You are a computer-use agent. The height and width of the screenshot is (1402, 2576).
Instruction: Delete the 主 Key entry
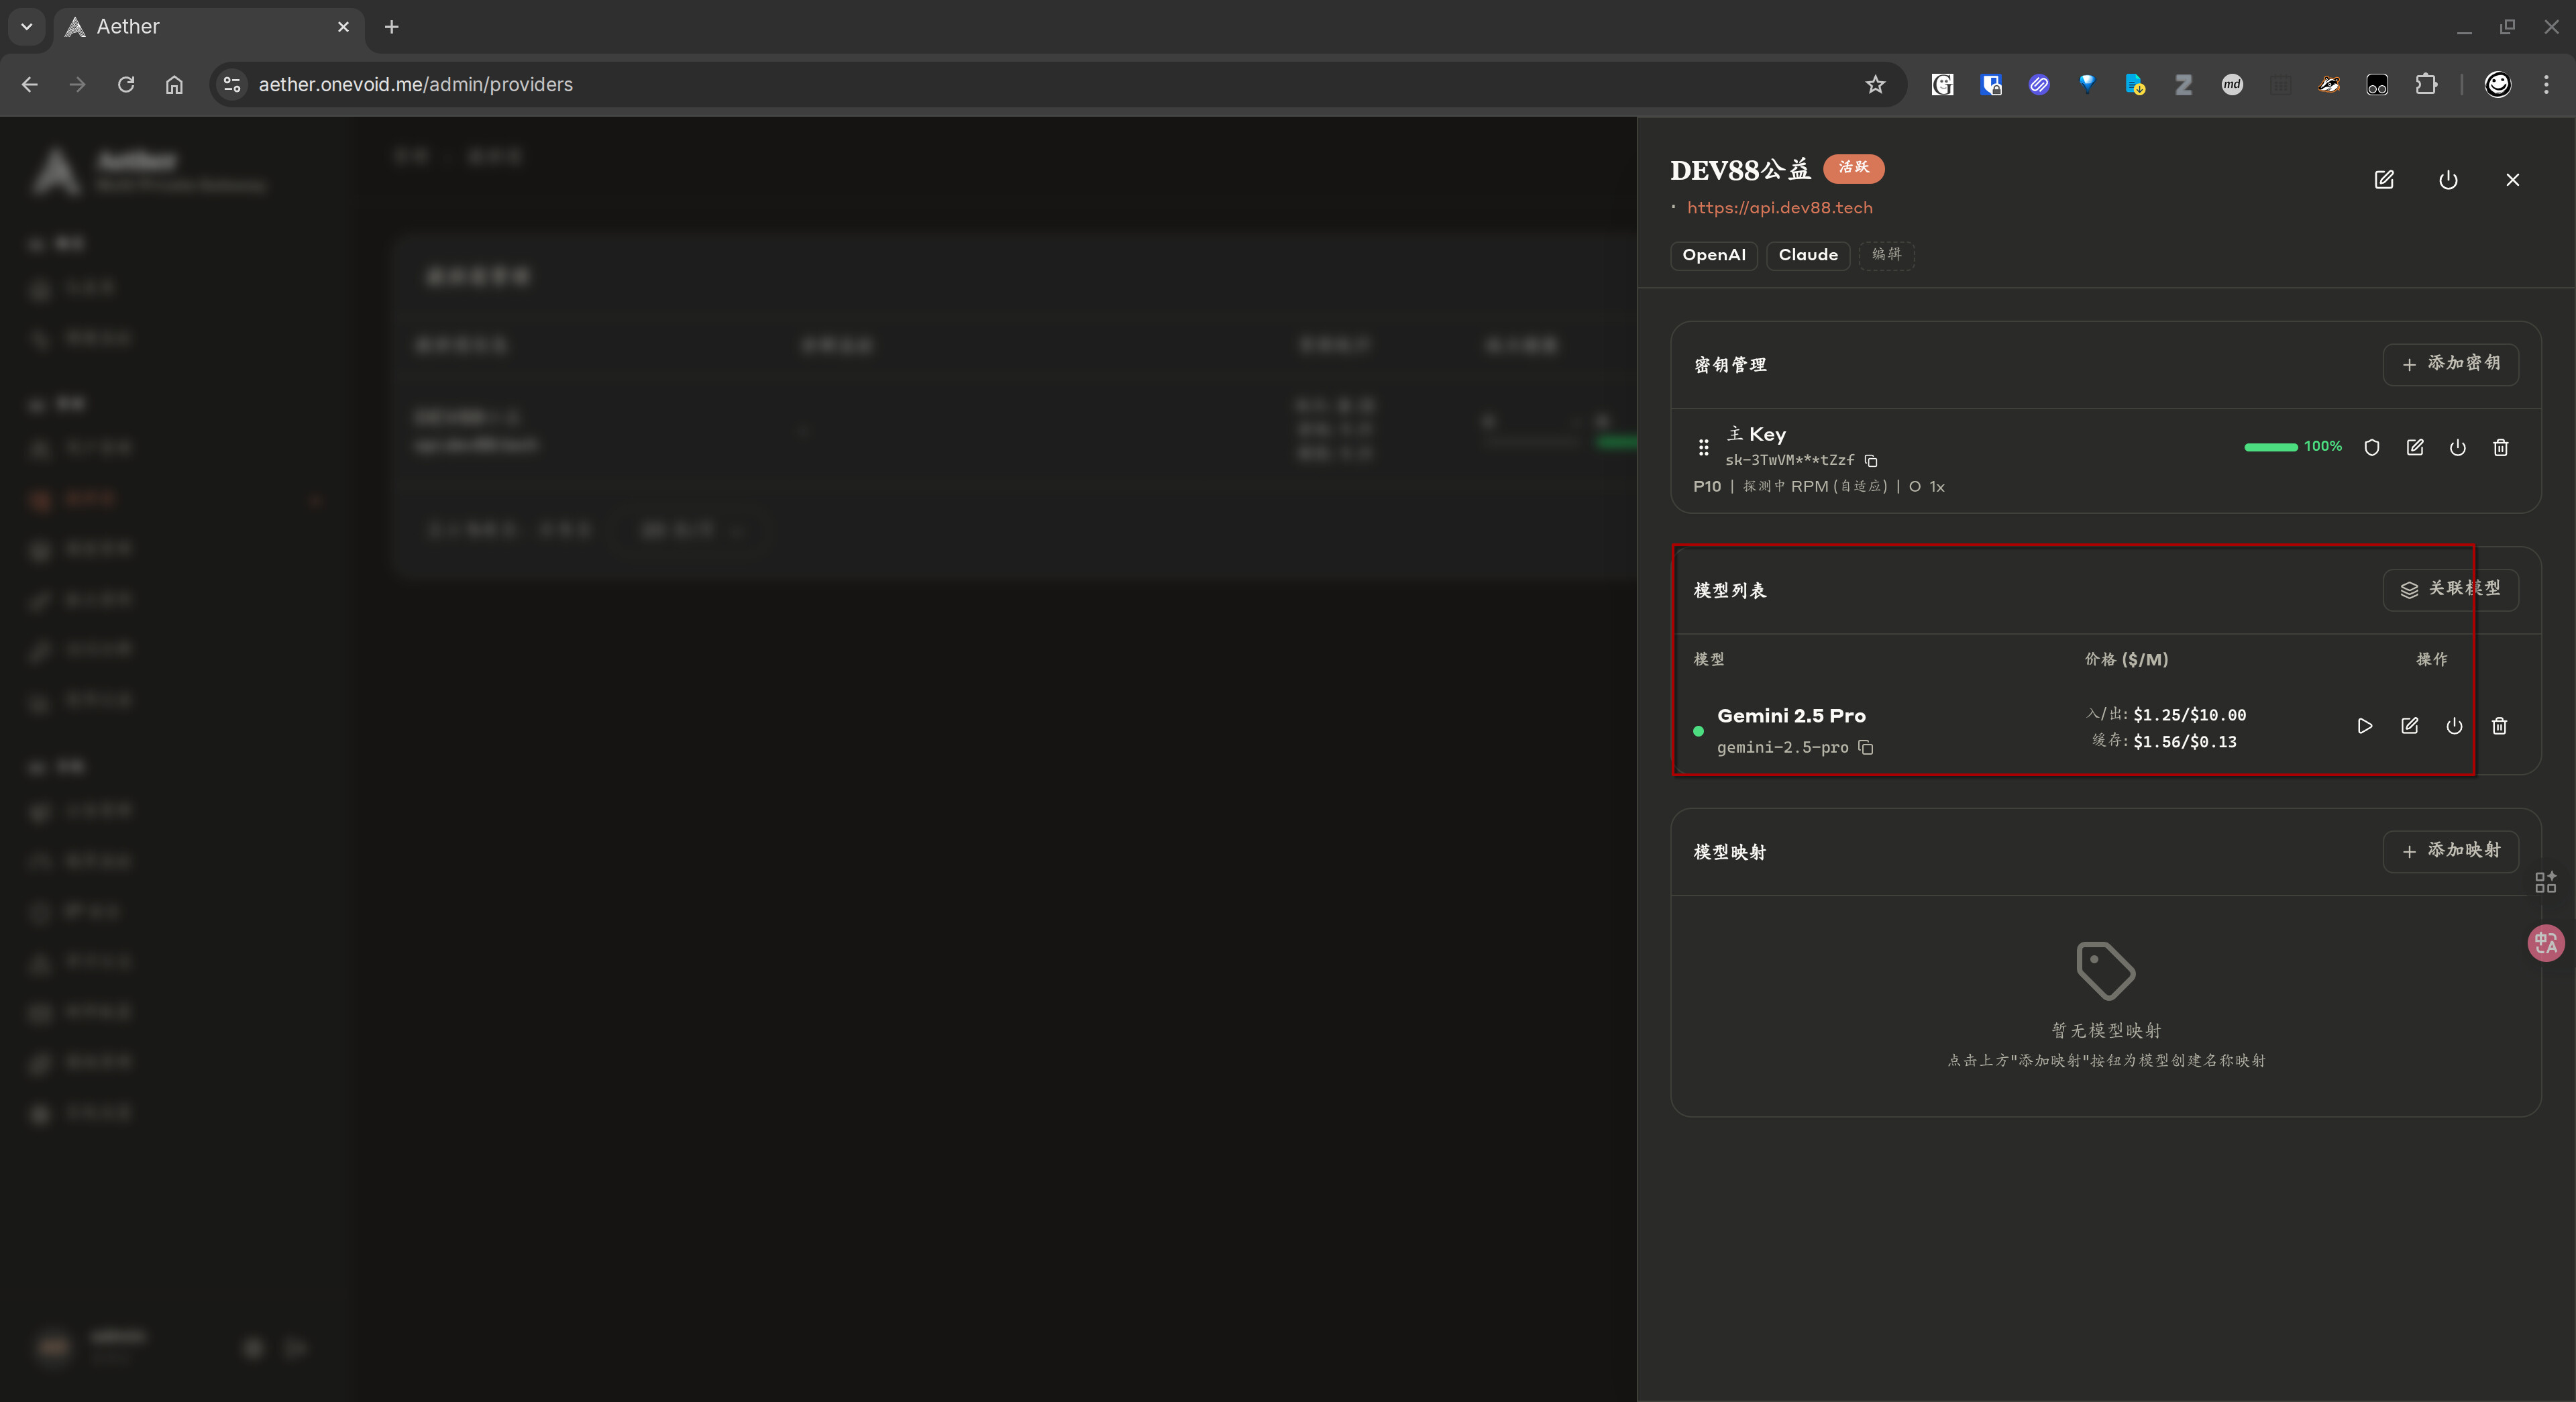point(2500,448)
